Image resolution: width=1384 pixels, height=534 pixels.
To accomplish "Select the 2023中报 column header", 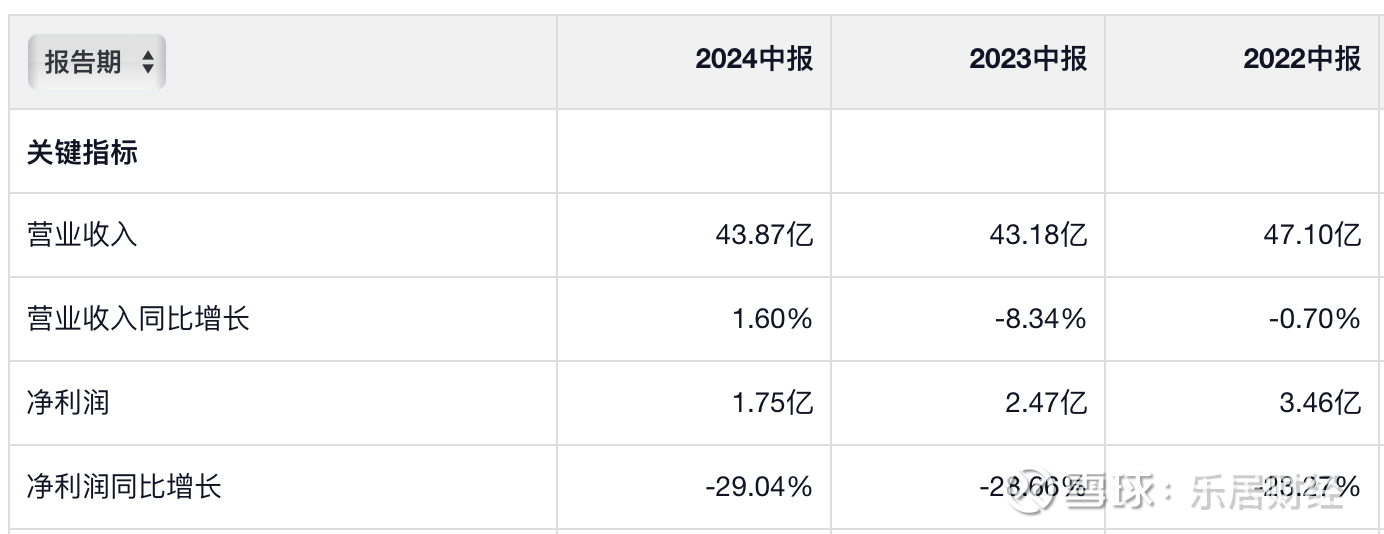I will pos(1028,59).
